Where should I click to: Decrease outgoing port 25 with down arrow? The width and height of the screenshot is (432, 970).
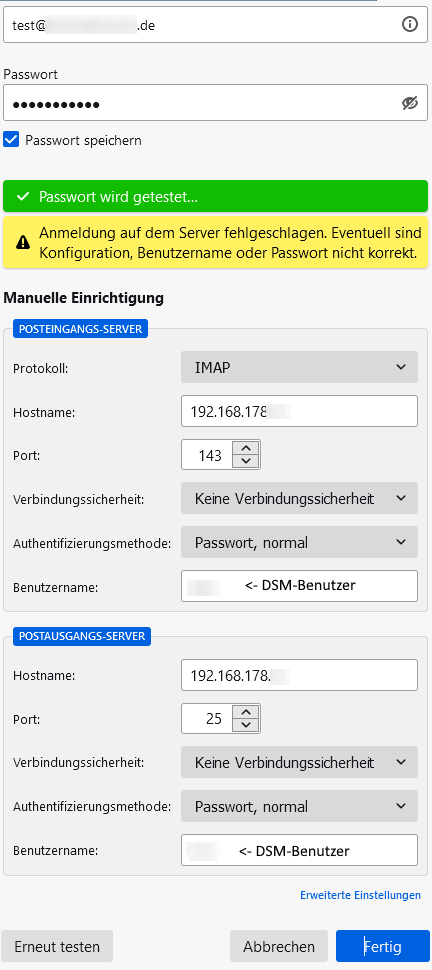pyautogui.click(x=246, y=725)
